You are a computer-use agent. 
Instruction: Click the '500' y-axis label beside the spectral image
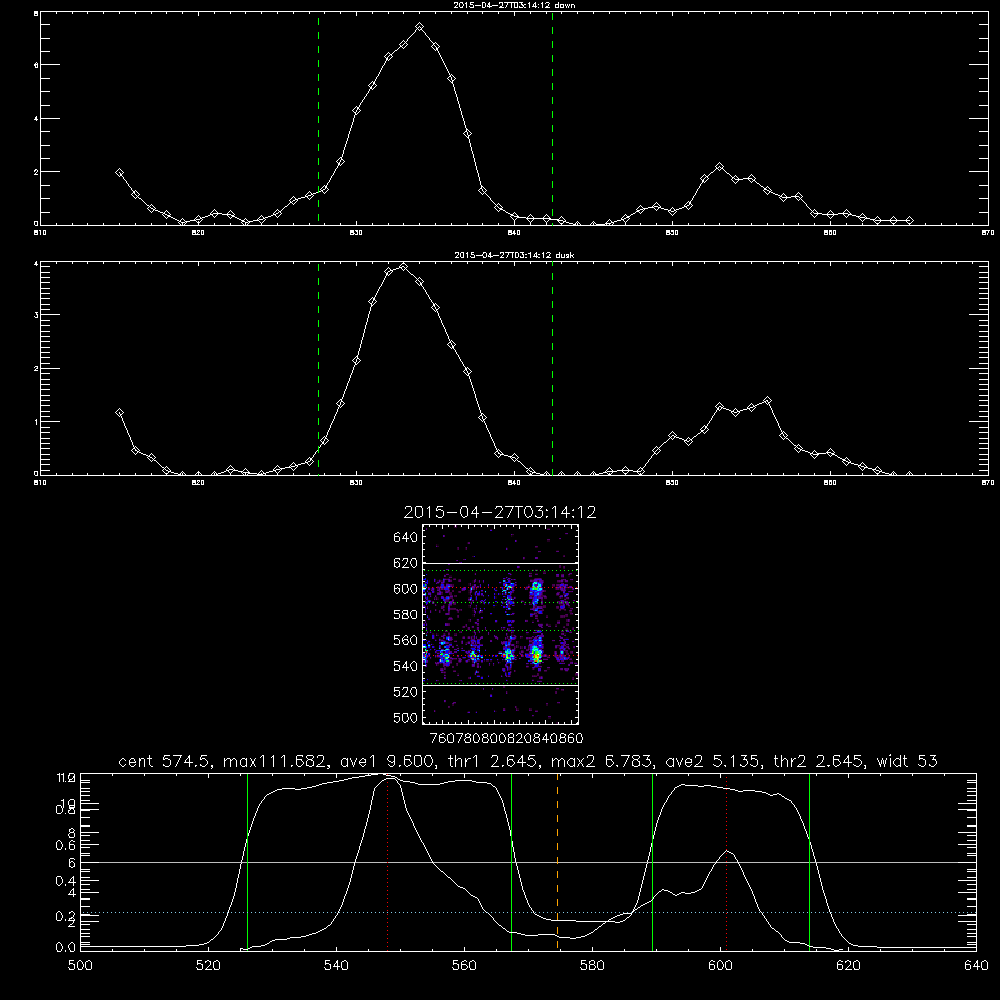click(406, 717)
